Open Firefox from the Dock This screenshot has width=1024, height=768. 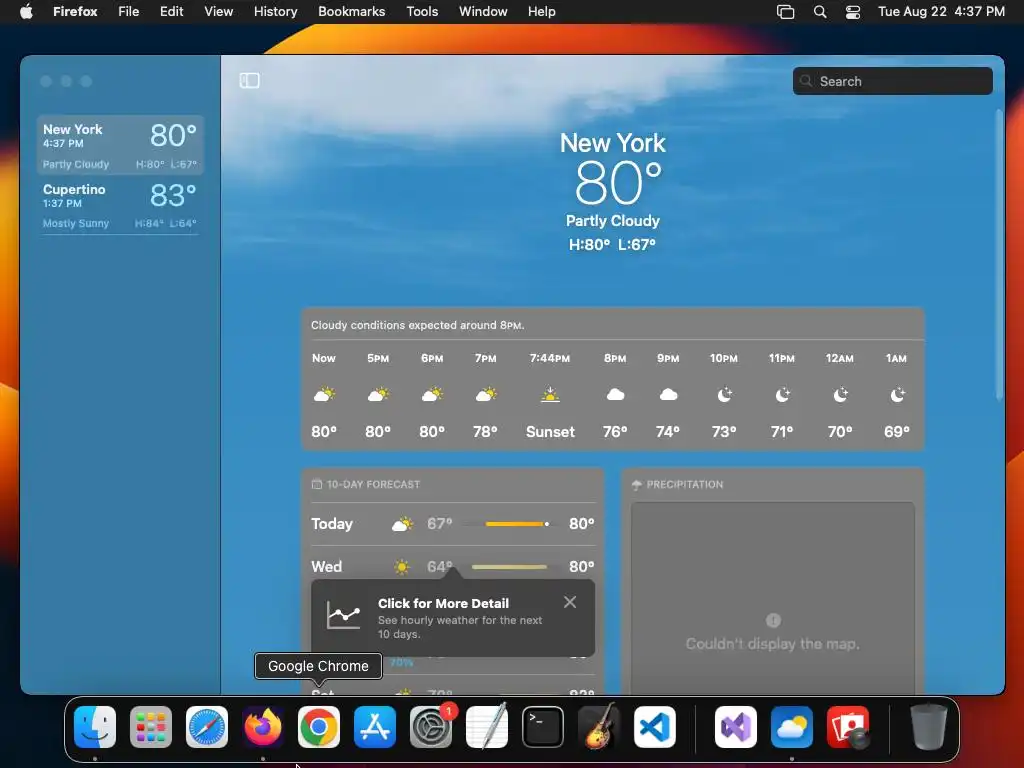point(263,727)
